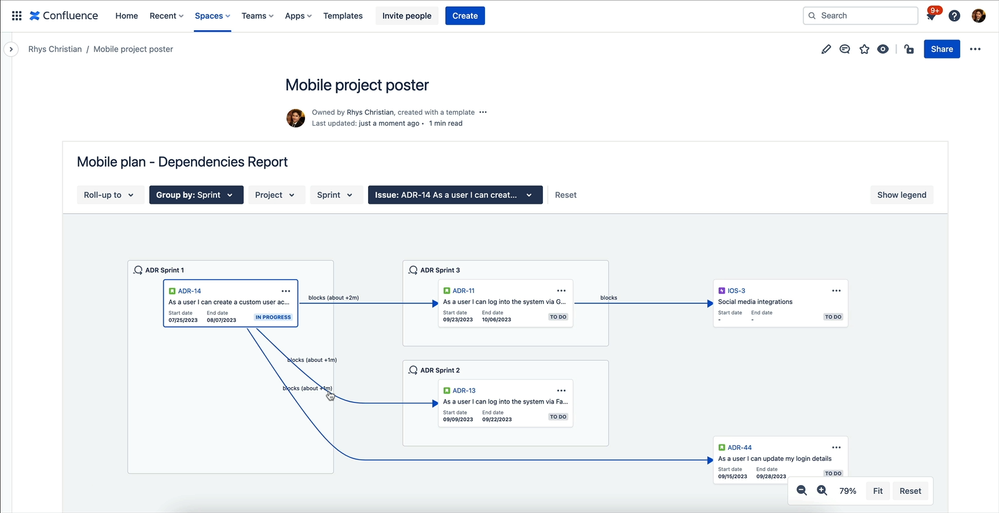
Task: Open the app switcher grid icon
Action: (x=17, y=16)
